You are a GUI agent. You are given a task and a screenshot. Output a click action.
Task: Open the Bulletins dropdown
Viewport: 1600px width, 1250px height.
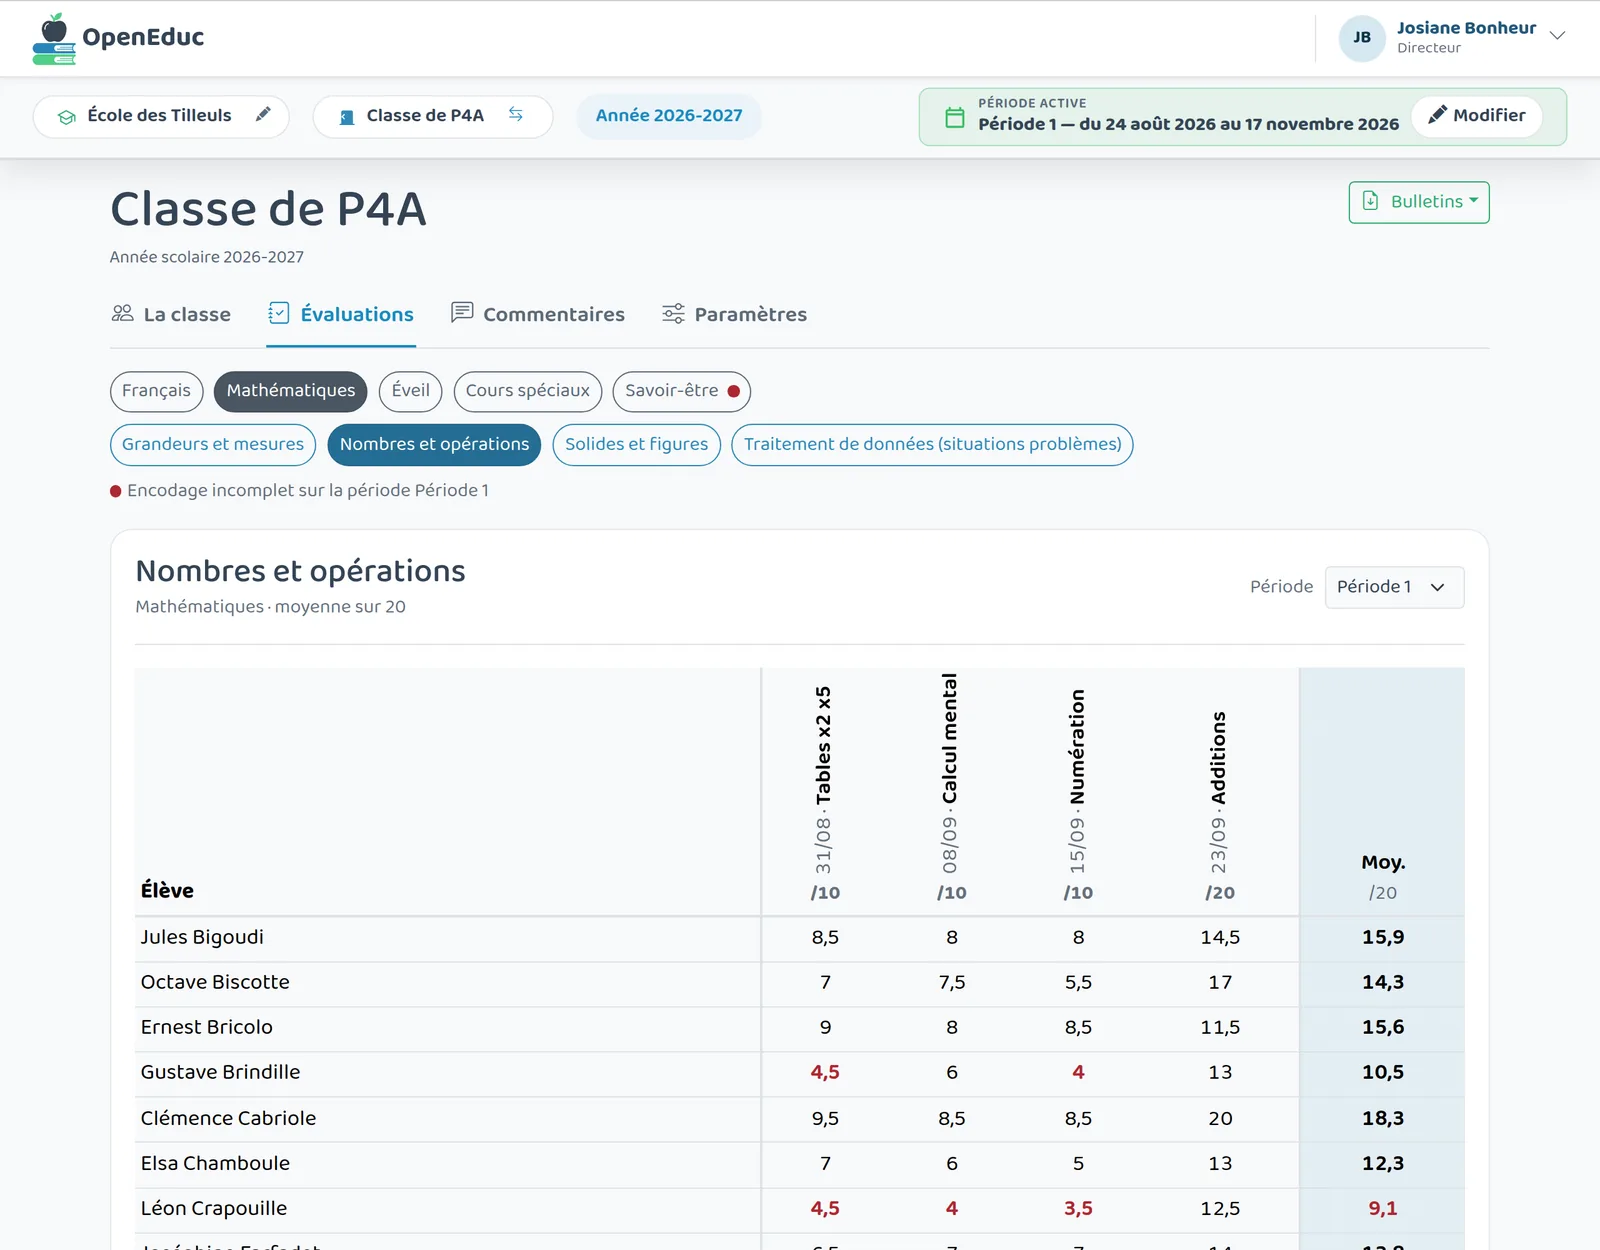coord(1419,202)
